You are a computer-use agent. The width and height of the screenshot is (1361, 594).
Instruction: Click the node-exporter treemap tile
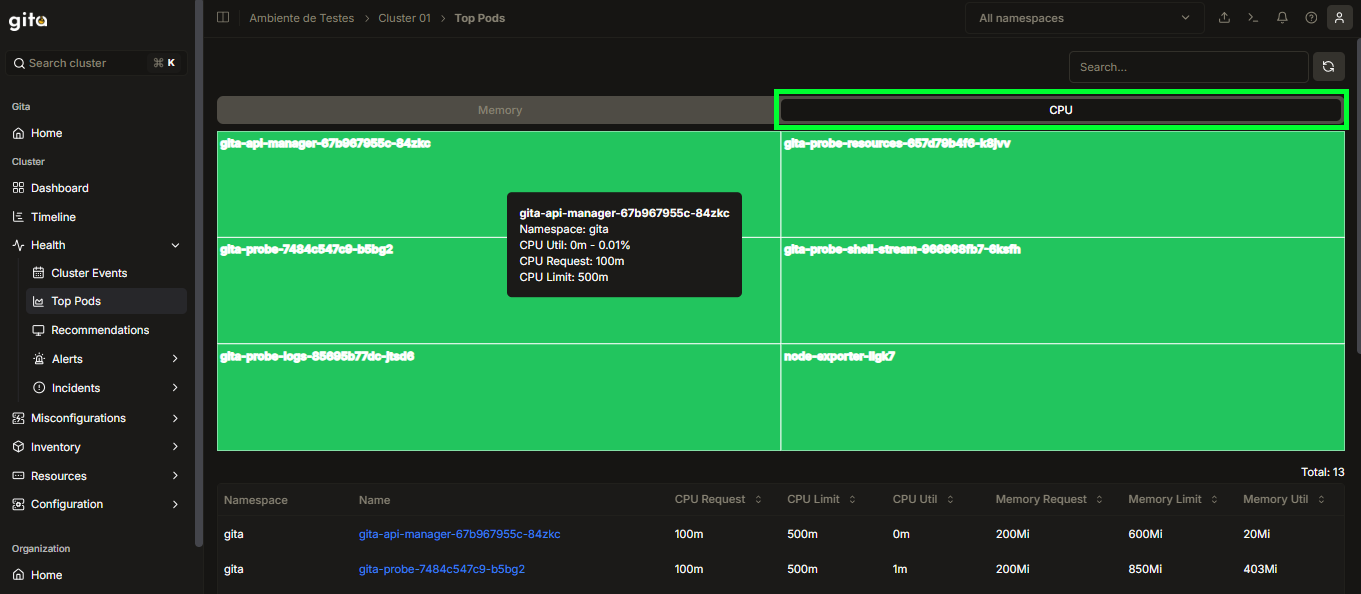tap(1062, 397)
